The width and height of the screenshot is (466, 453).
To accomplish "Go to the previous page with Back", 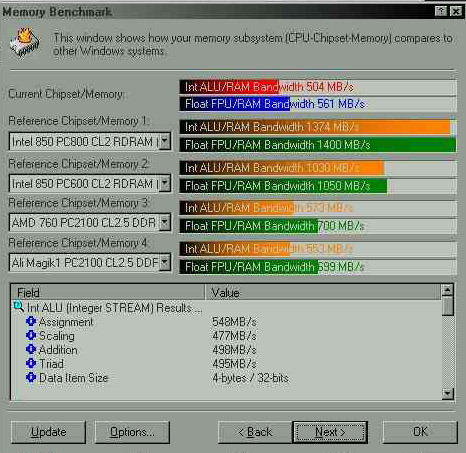I will coord(255,432).
